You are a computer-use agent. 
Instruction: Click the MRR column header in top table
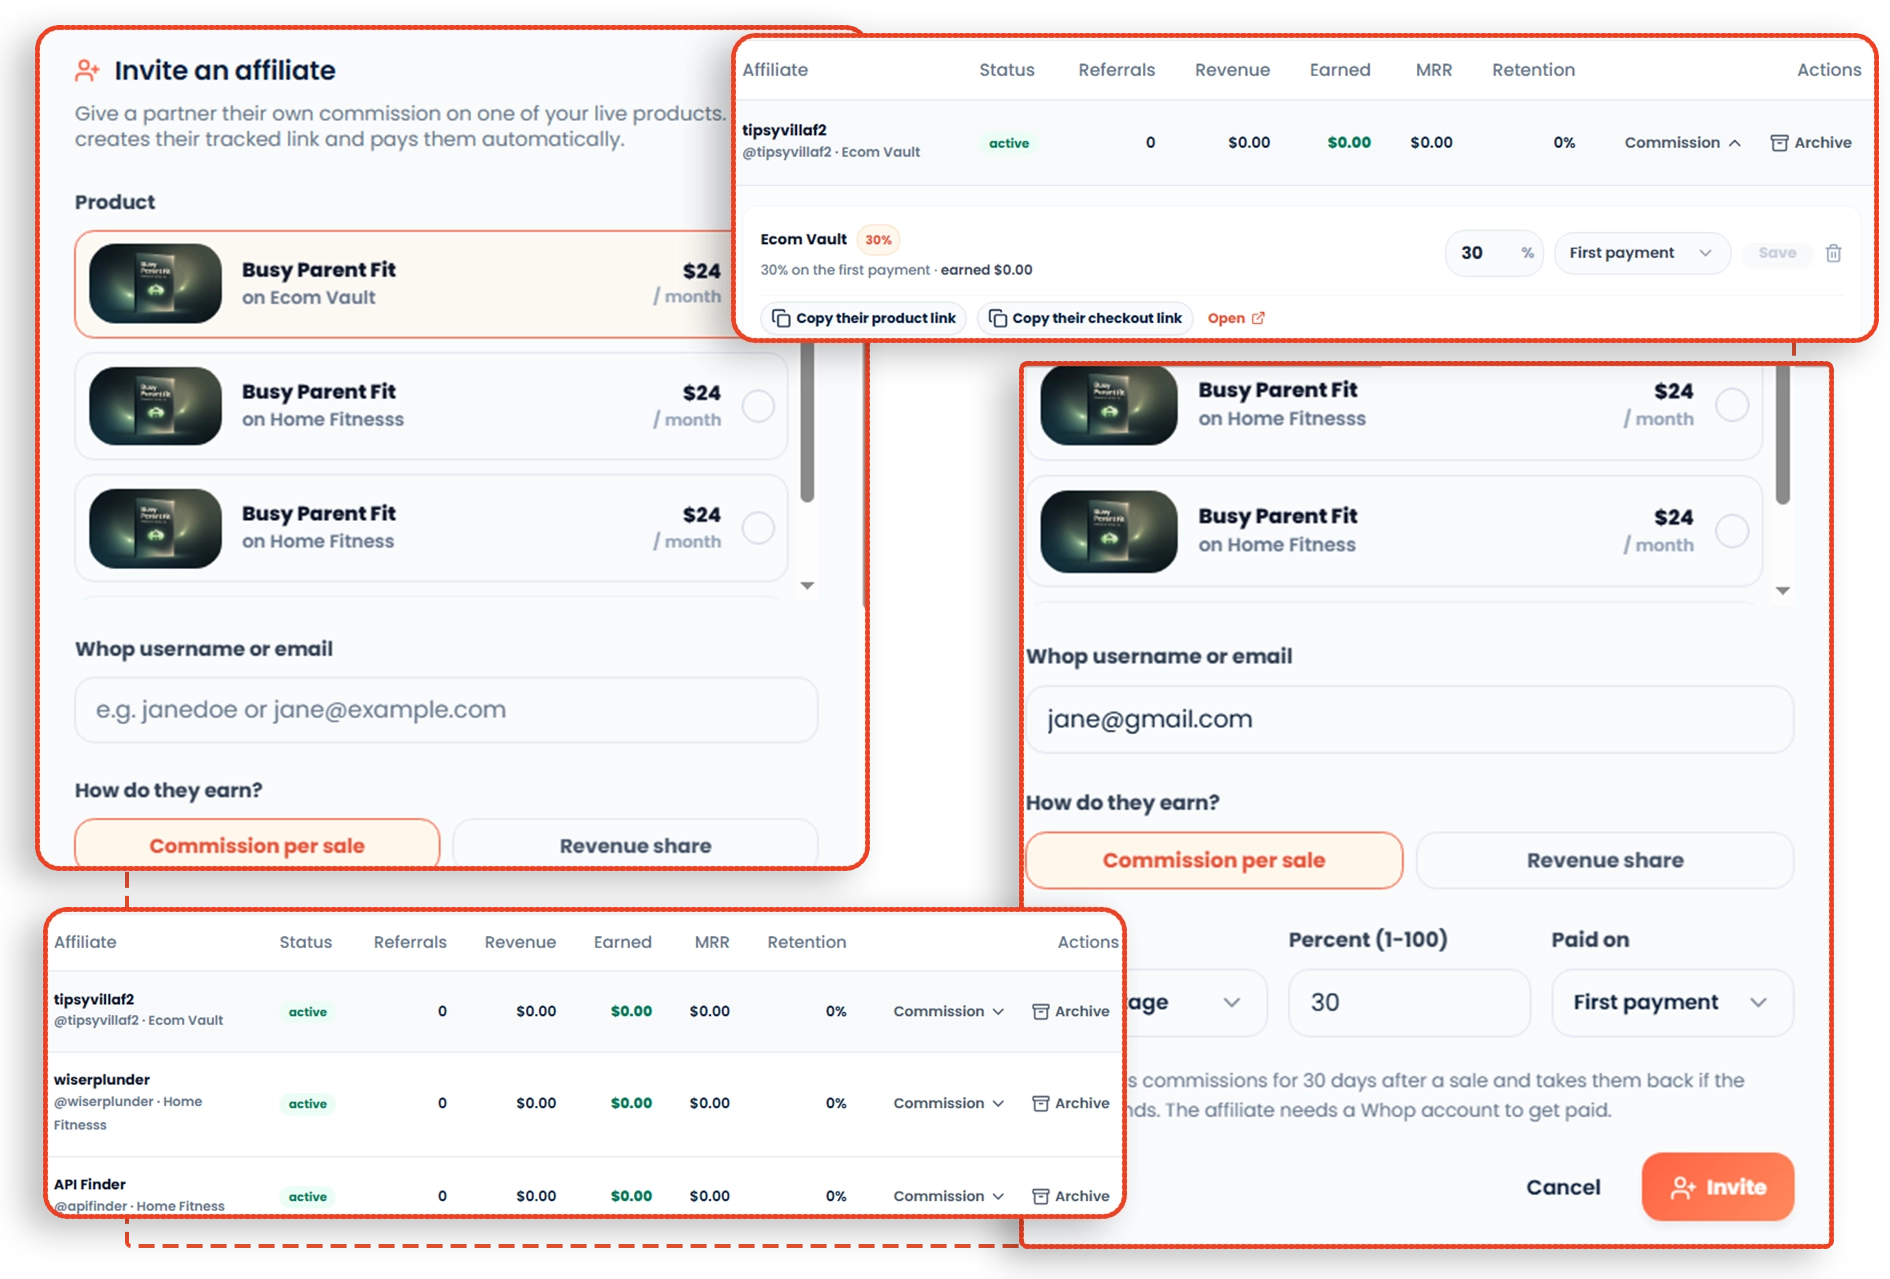pos(1434,70)
